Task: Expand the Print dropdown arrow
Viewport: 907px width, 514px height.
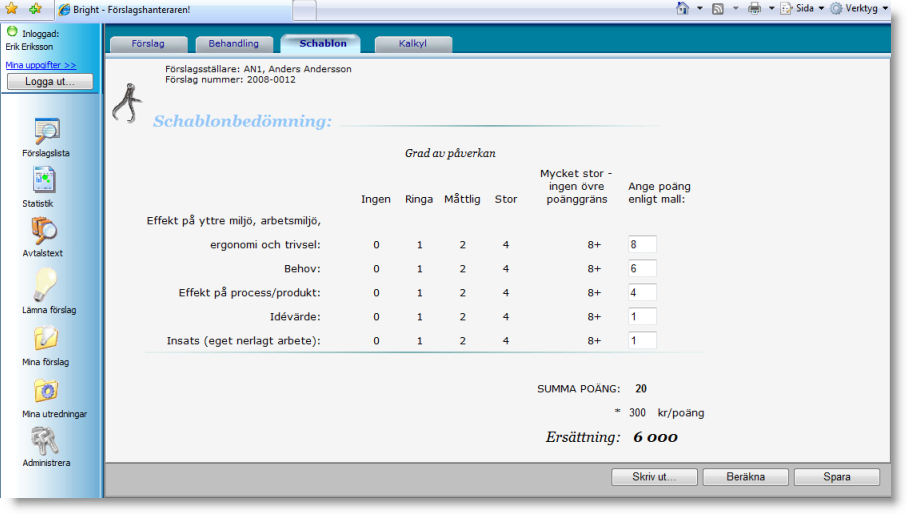Action: pos(772,9)
